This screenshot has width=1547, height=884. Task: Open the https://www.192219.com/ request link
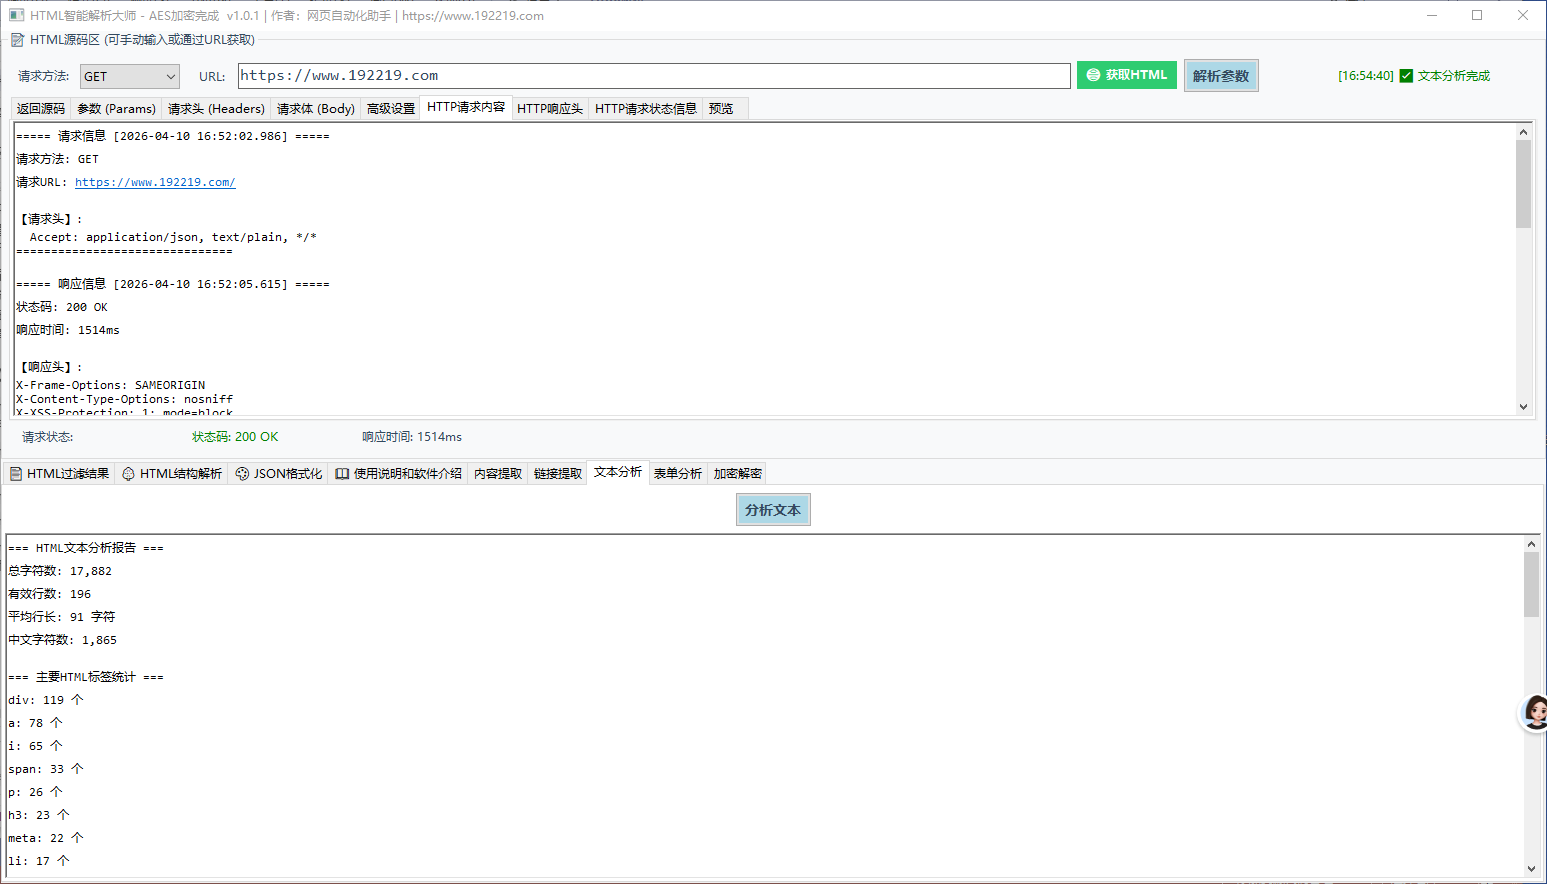pyautogui.click(x=155, y=183)
